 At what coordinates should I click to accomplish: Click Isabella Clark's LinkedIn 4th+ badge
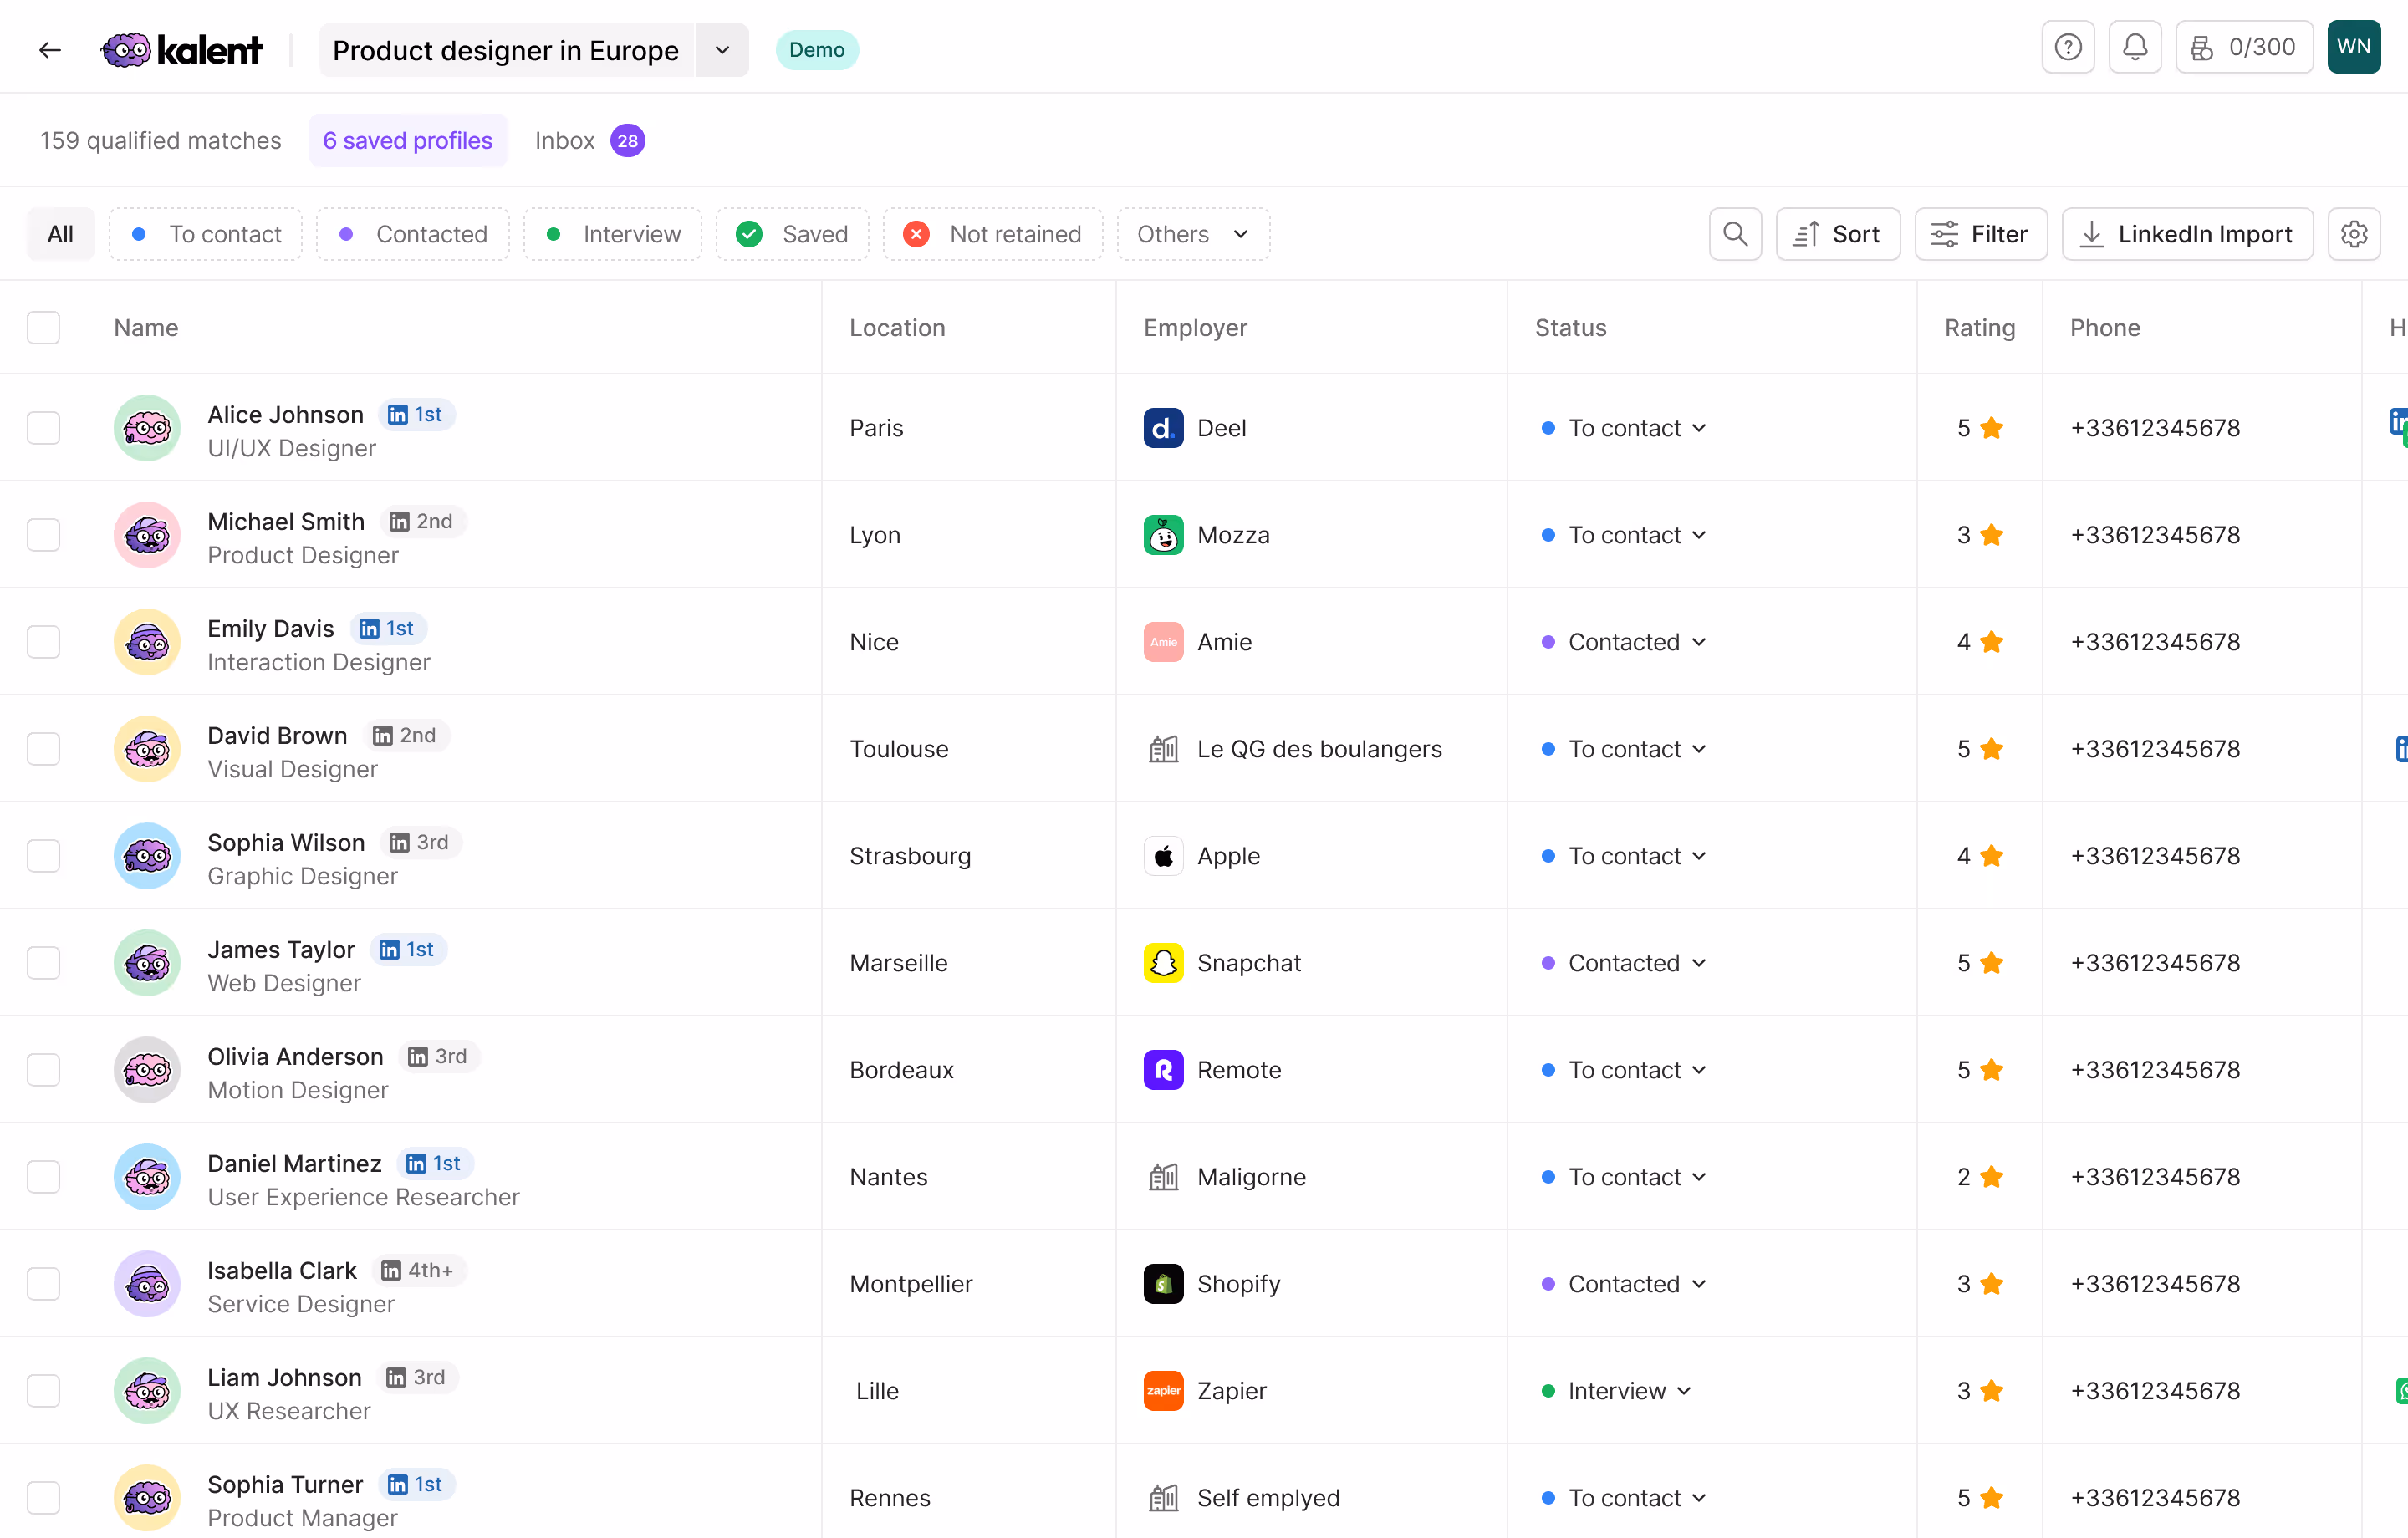419,1271
